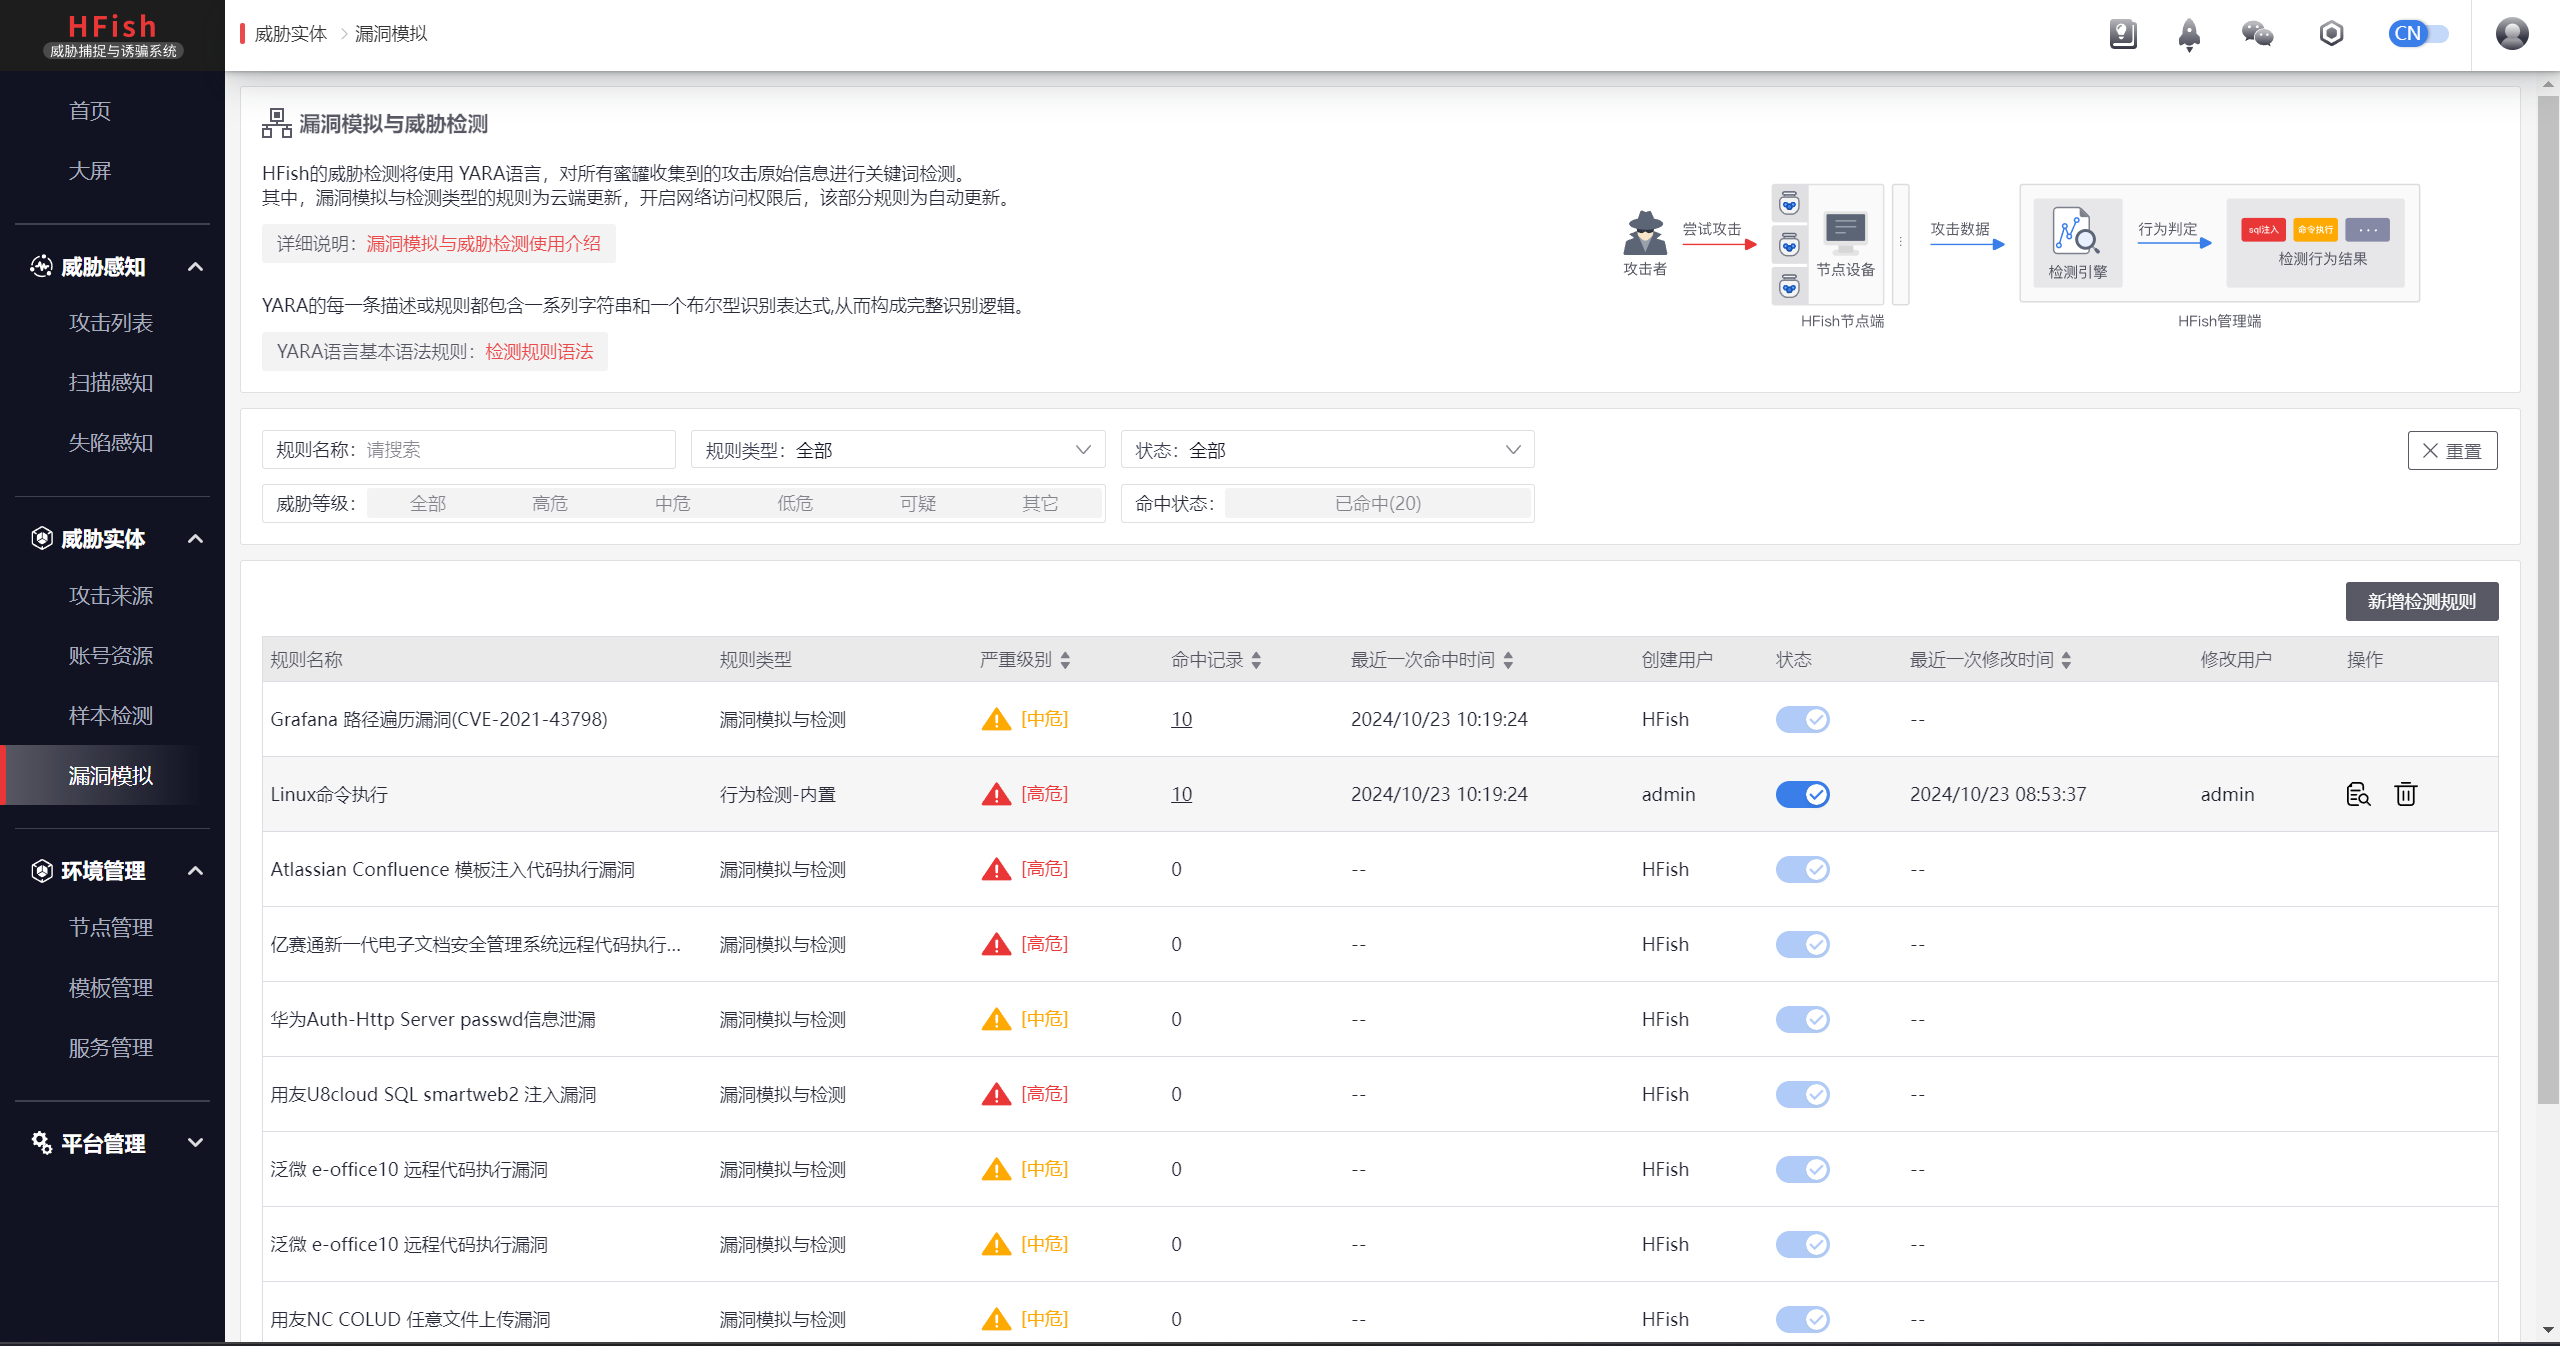Click the 漏洞模拟与威胁检测 network title icon
Screen dimensions: 2560x1346
pos(277,123)
